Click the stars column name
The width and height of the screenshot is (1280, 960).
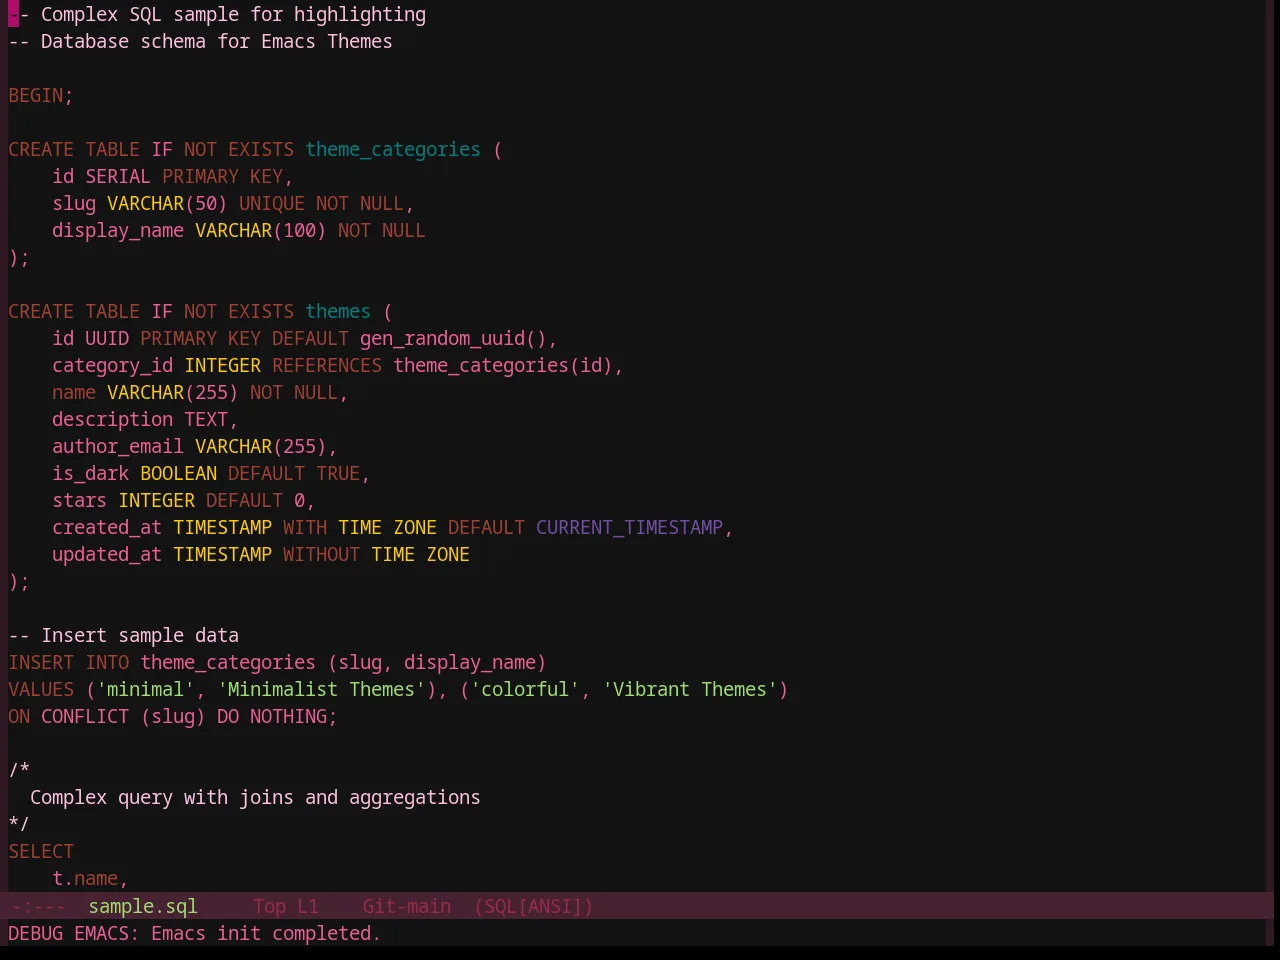coord(80,500)
